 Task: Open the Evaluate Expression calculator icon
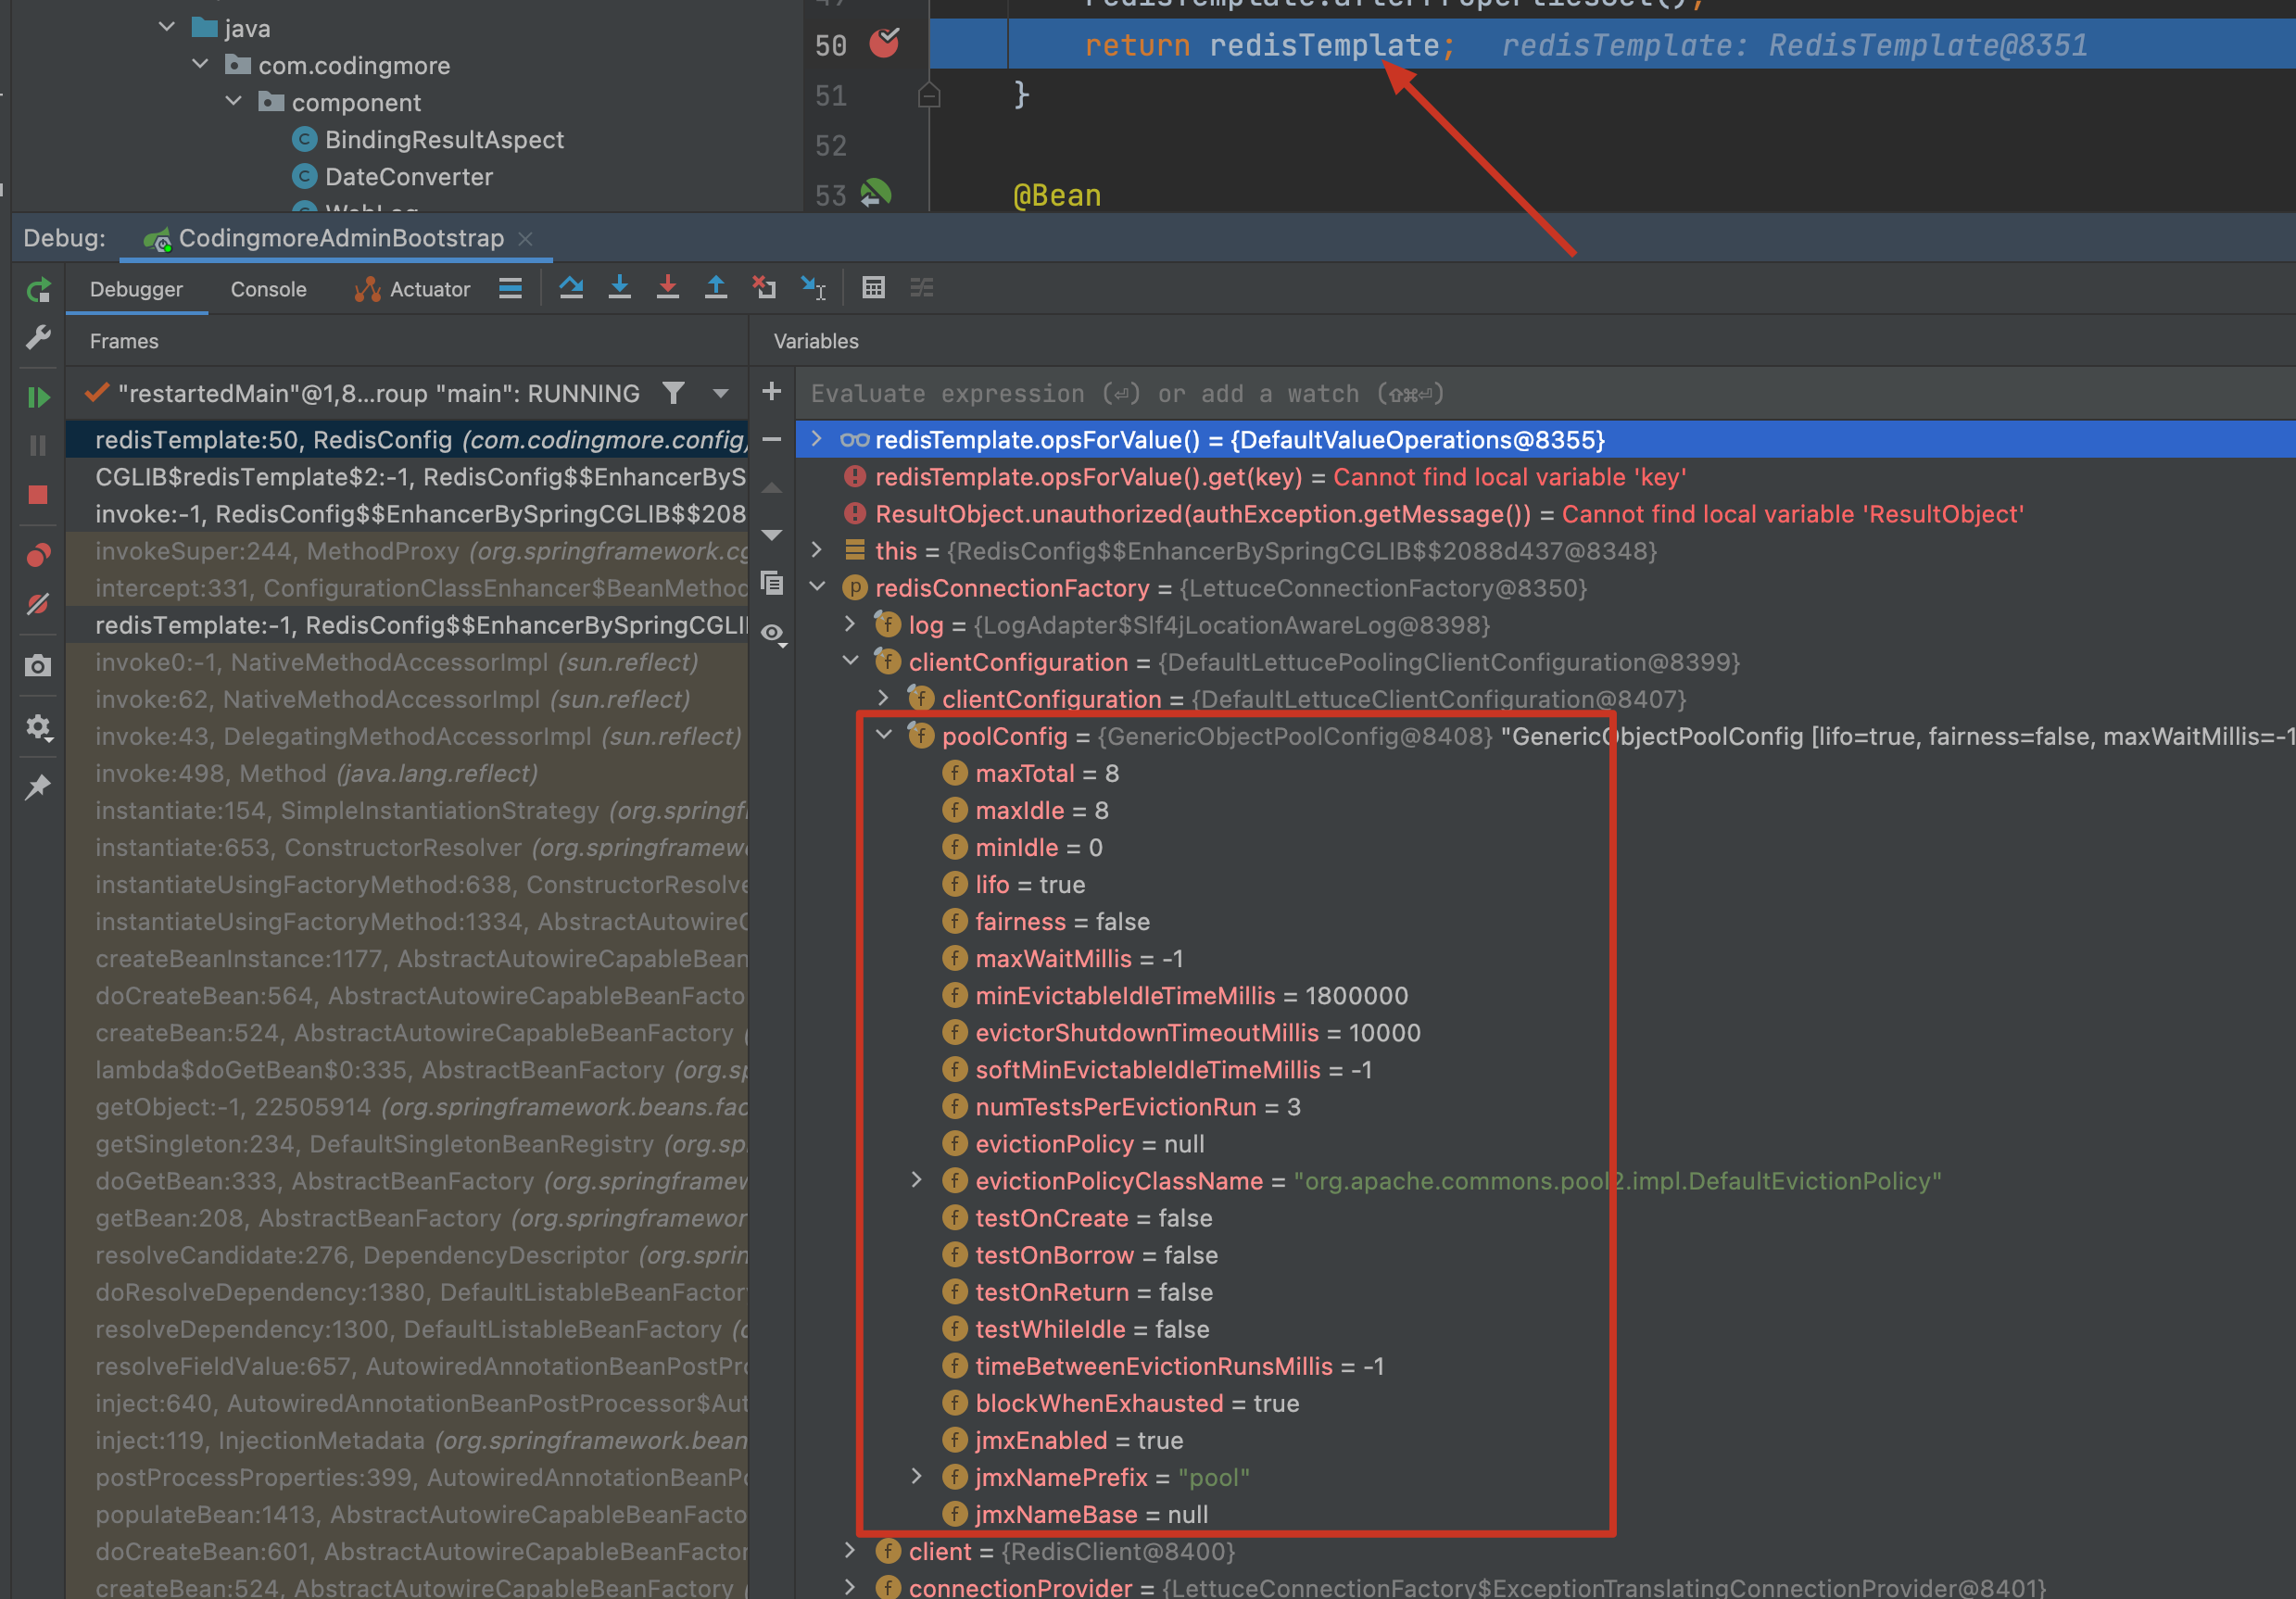(873, 288)
